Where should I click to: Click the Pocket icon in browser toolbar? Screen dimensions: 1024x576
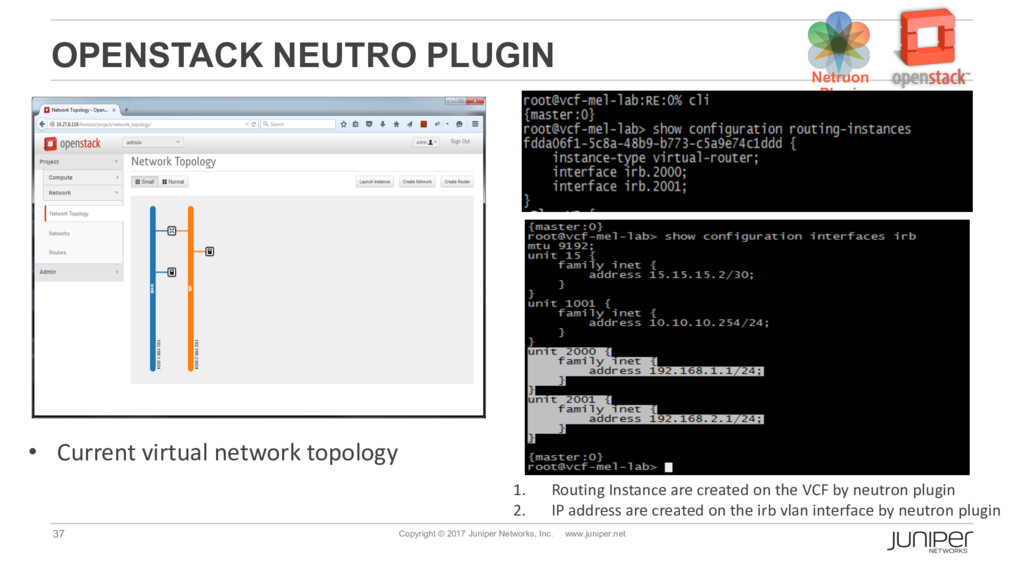point(369,124)
